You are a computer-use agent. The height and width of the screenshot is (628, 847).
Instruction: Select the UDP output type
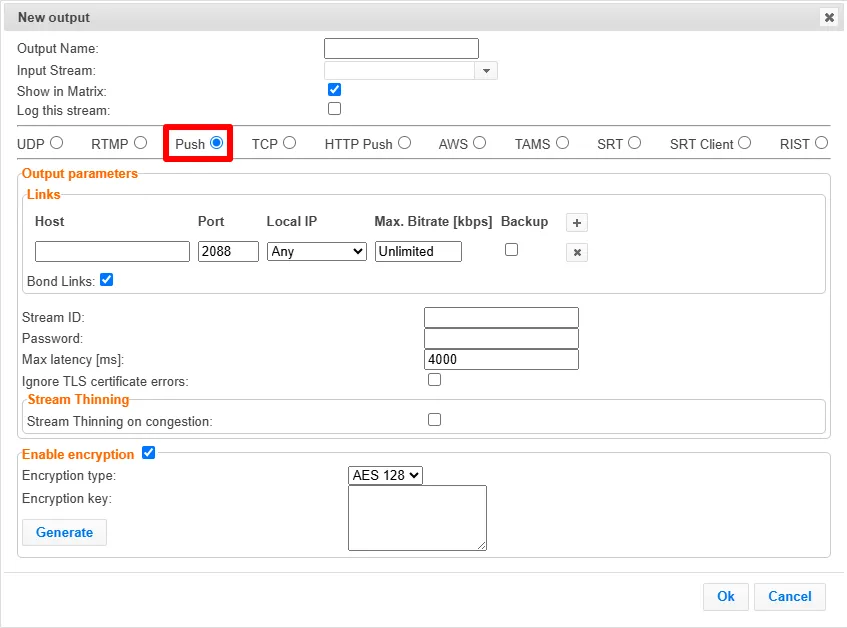click(57, 143)
